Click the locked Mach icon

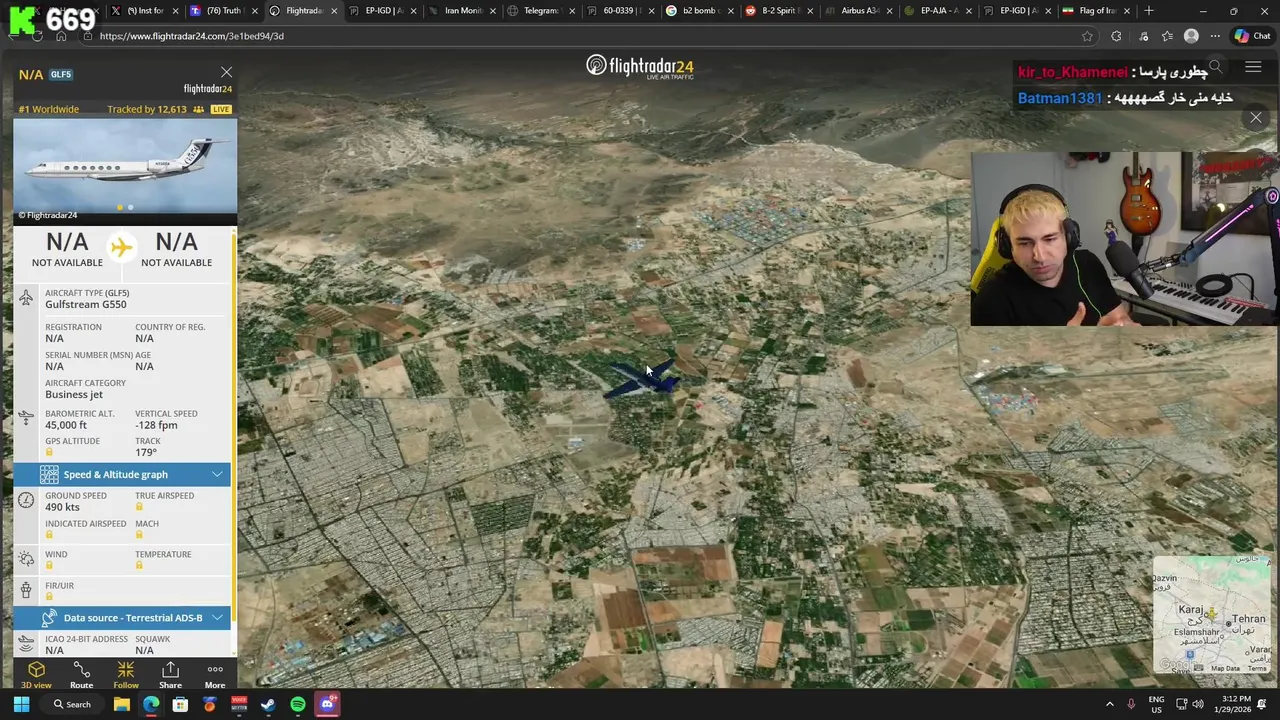[139, 535]
